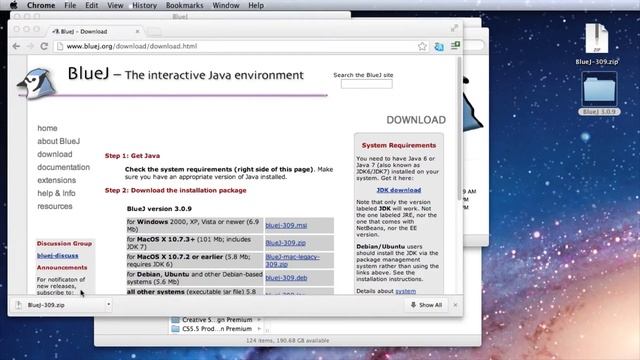Image resolution: width=640 pixels, height=360 pixels.
Task: Open the Chrome settings menu icon
Action: pos(455,46)
